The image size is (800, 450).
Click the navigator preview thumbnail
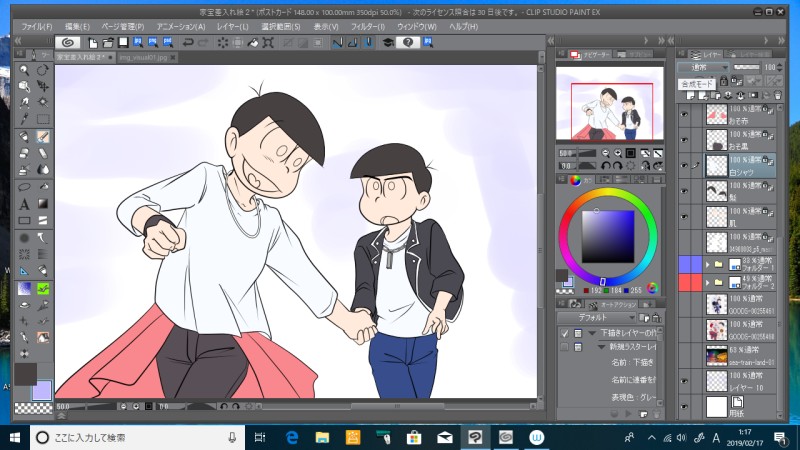(x=610, y=104)
